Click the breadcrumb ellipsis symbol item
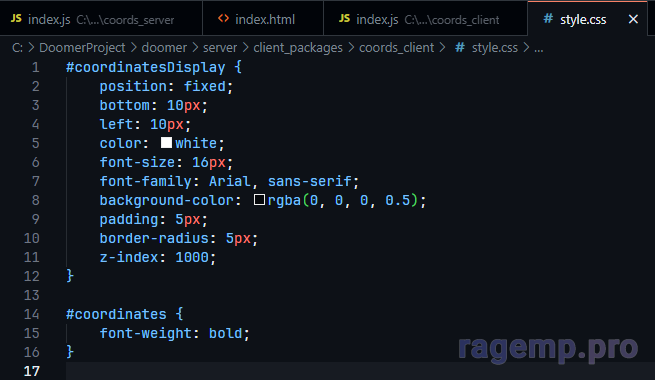The image size is (655, 380). point(539,48)
